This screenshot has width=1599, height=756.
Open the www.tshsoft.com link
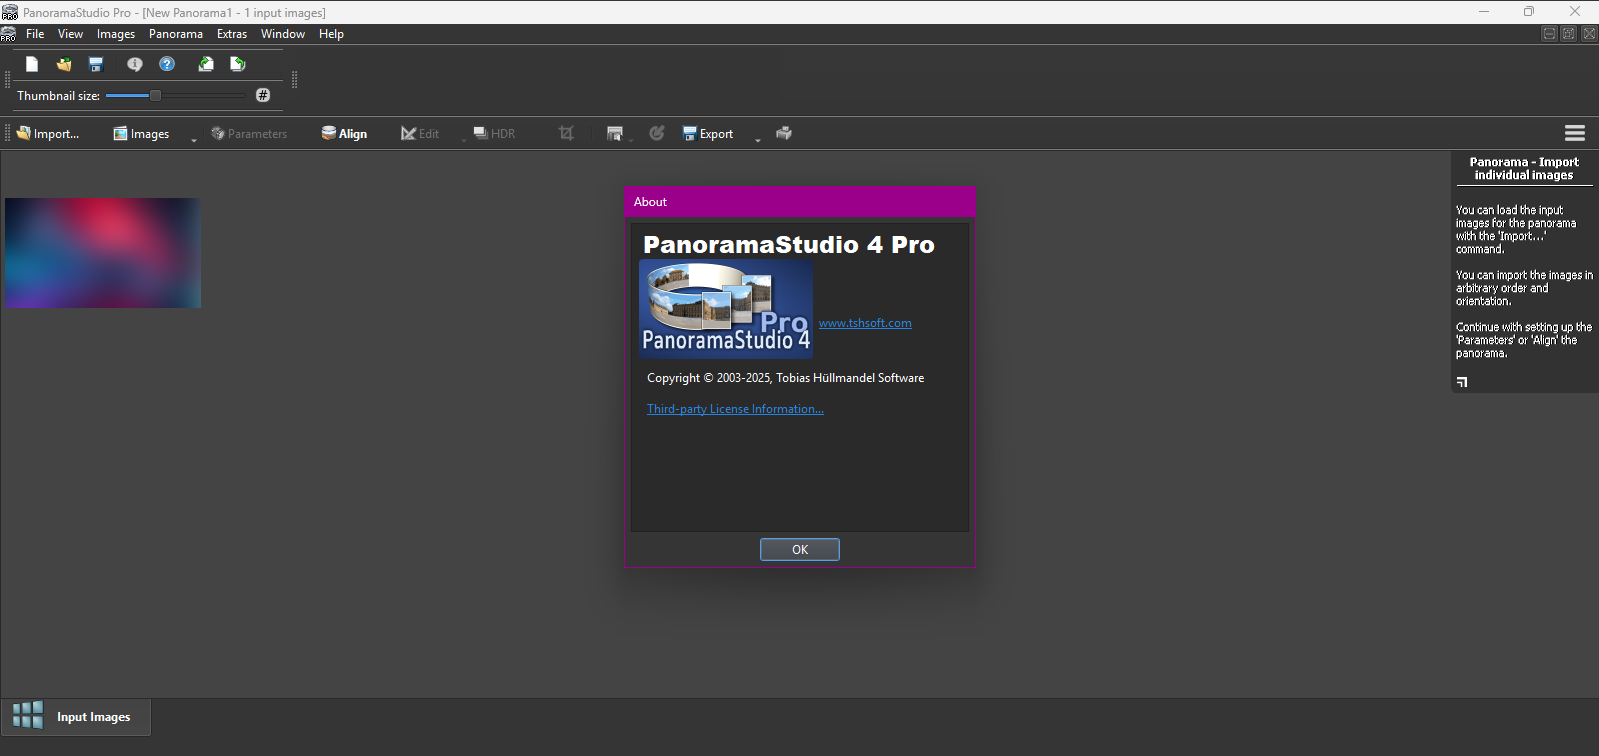[x=865, y=323]
